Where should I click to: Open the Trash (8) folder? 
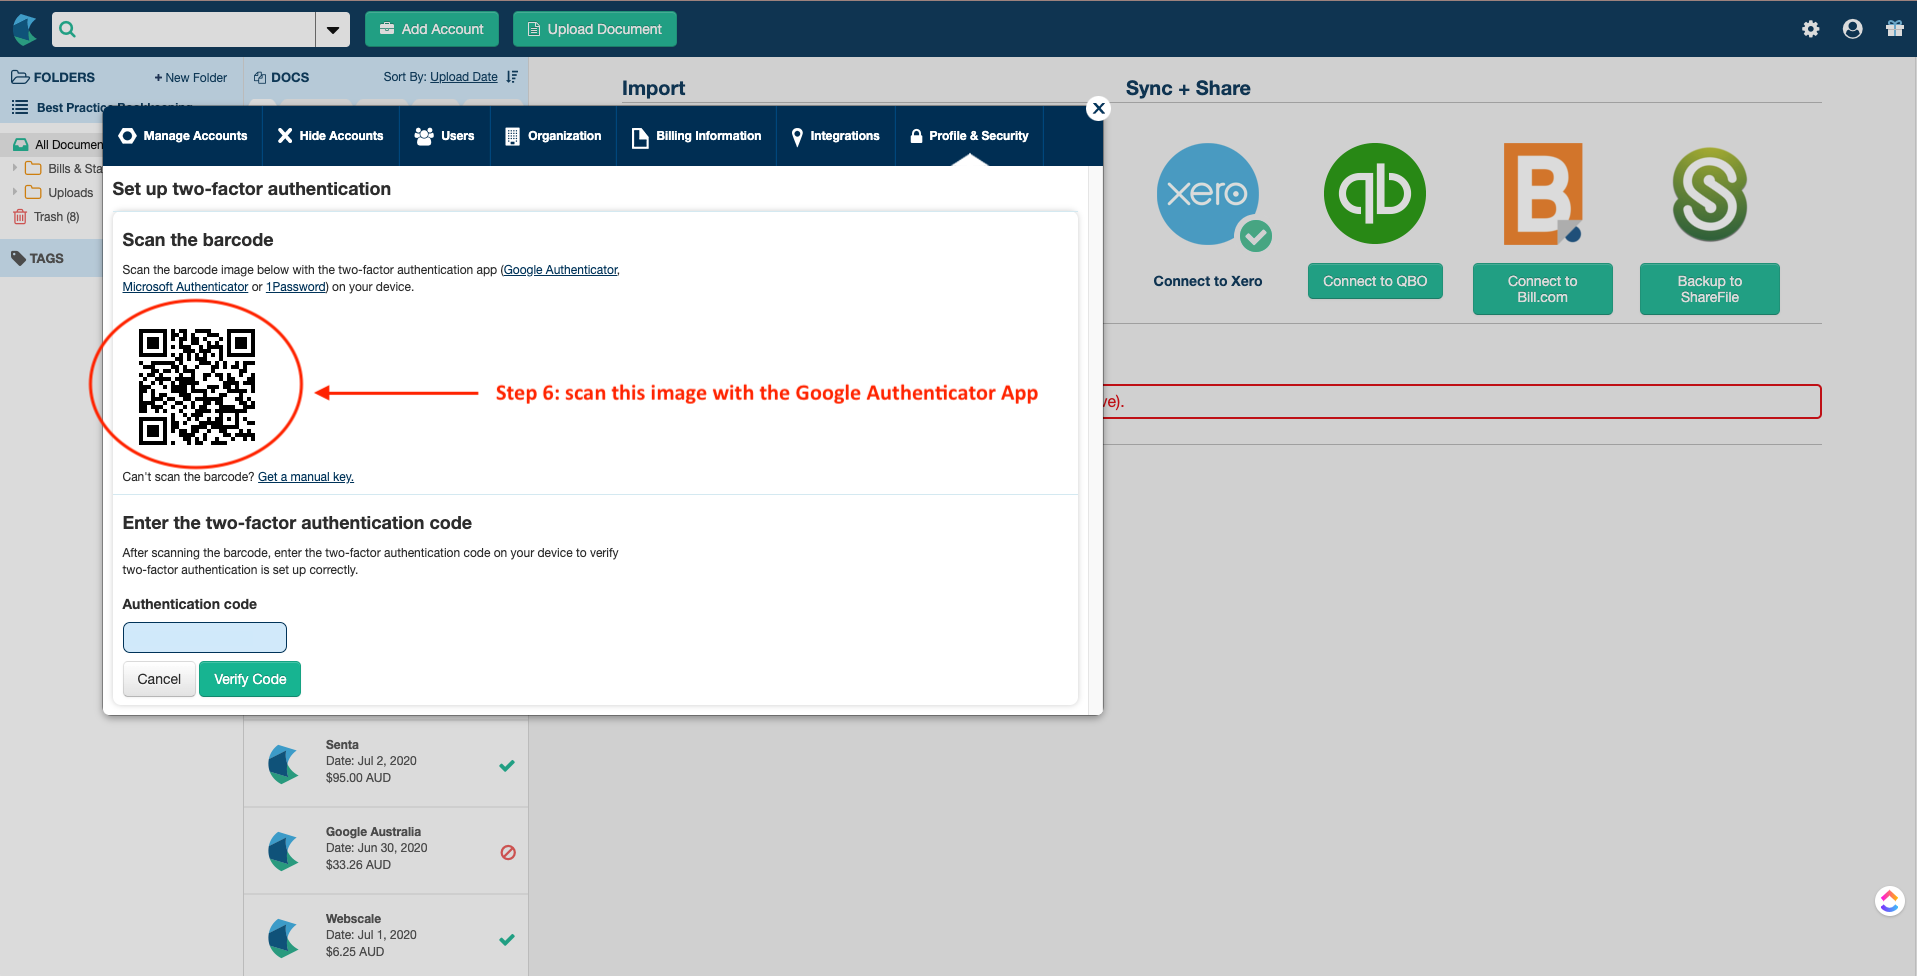coord(46,217)
